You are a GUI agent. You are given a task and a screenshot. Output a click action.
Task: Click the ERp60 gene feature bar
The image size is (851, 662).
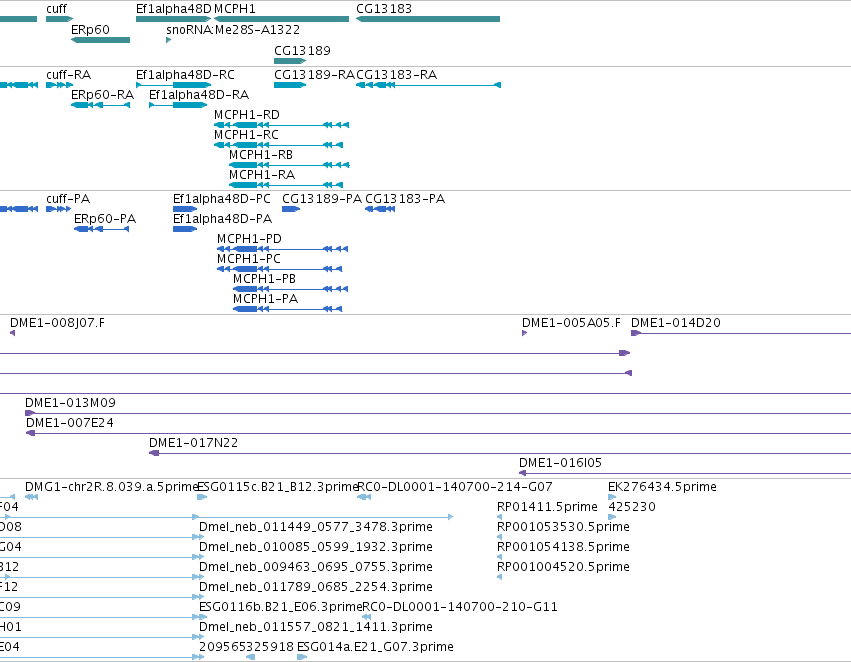click(x=100, y=40)
